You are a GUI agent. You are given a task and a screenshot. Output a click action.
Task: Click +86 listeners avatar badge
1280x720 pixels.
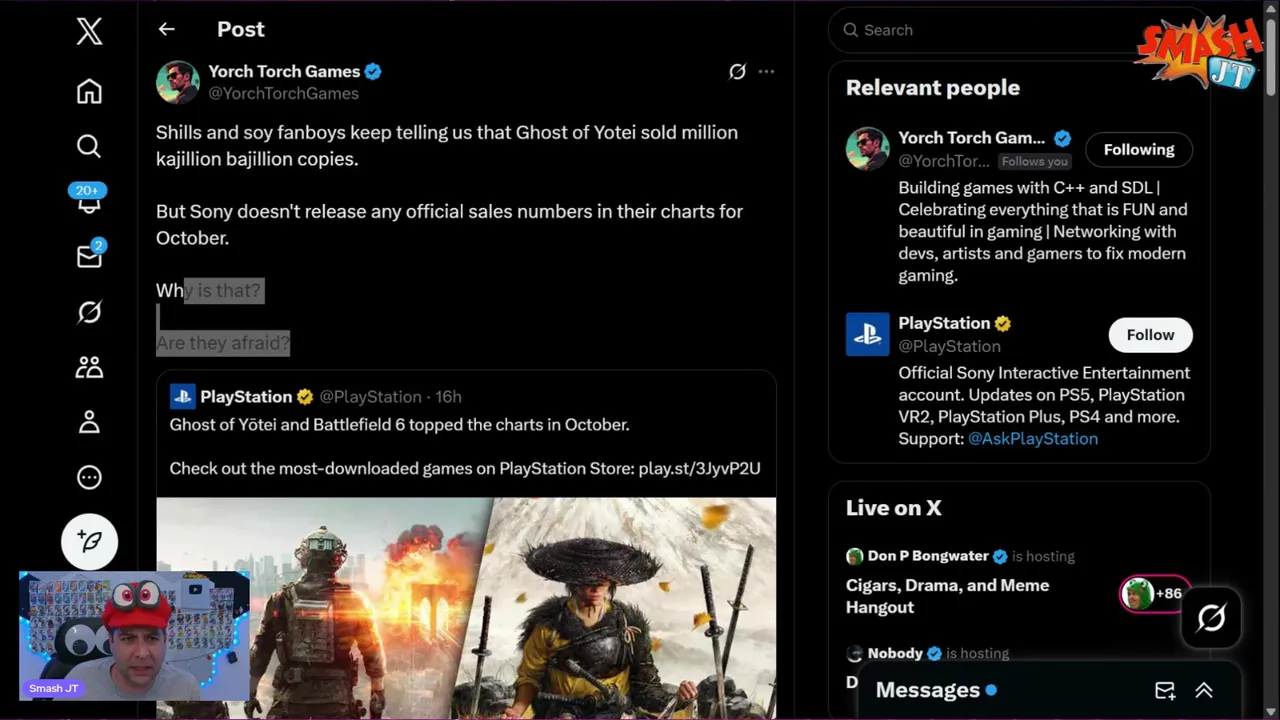[x=1155, y=593]
